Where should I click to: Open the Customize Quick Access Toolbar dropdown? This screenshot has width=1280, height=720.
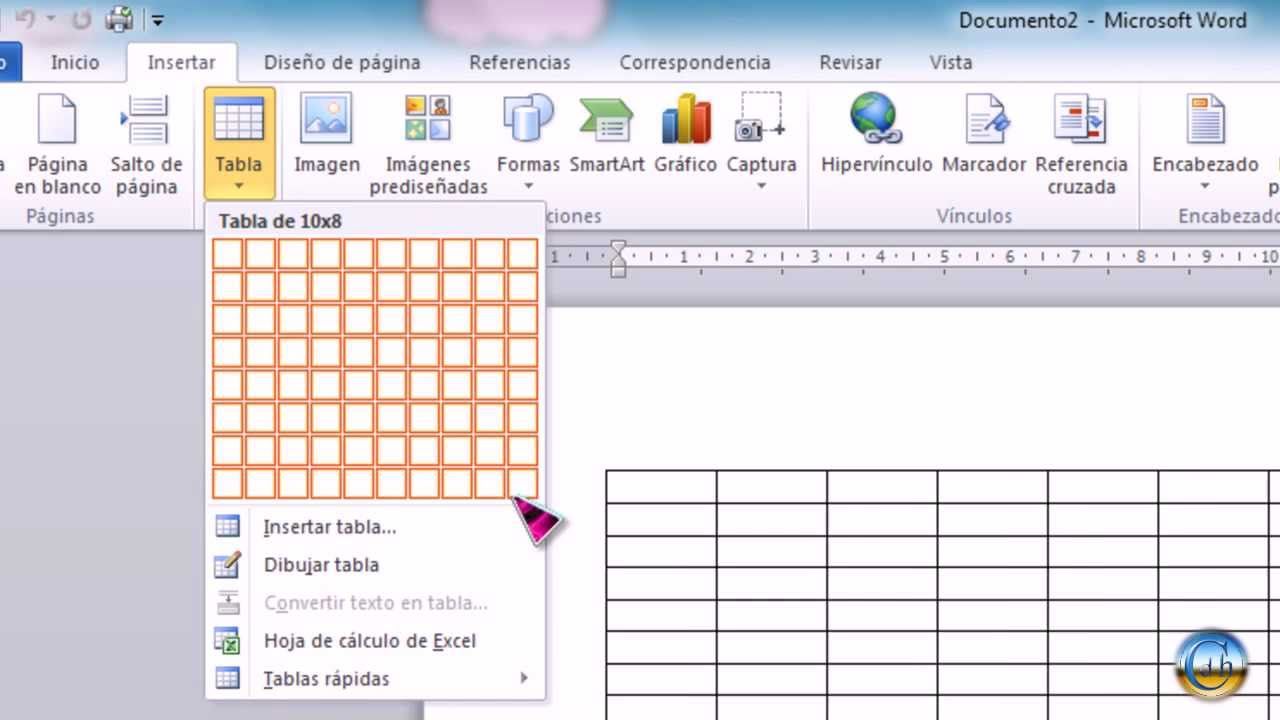(x=157, y=20)
